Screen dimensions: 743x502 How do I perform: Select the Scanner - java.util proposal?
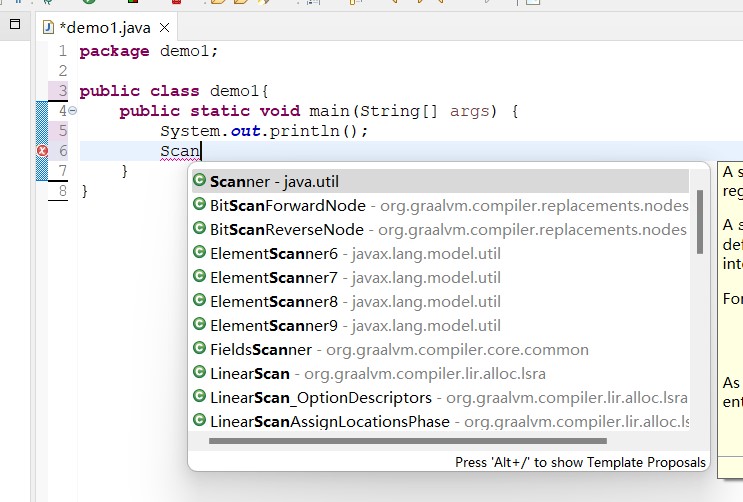440,182
